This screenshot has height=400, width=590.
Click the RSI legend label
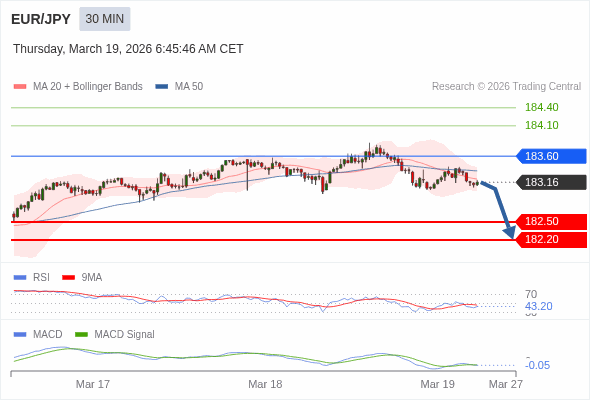41,278
